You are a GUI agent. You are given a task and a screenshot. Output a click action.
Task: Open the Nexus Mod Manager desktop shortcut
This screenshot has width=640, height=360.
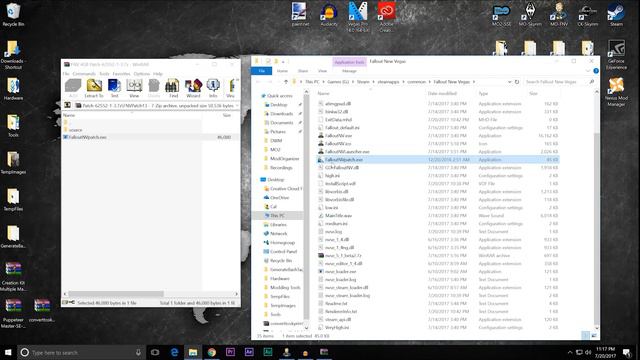tap(616, 92)
